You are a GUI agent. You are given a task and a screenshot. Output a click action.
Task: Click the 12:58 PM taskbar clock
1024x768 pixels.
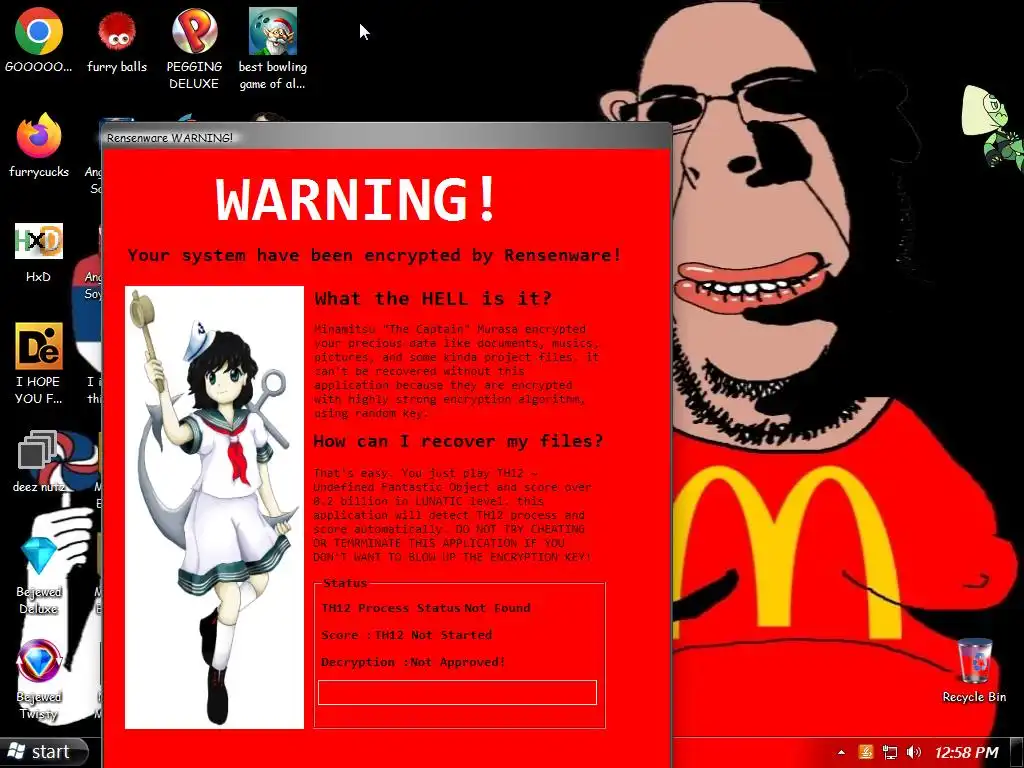tap(966, 753)
